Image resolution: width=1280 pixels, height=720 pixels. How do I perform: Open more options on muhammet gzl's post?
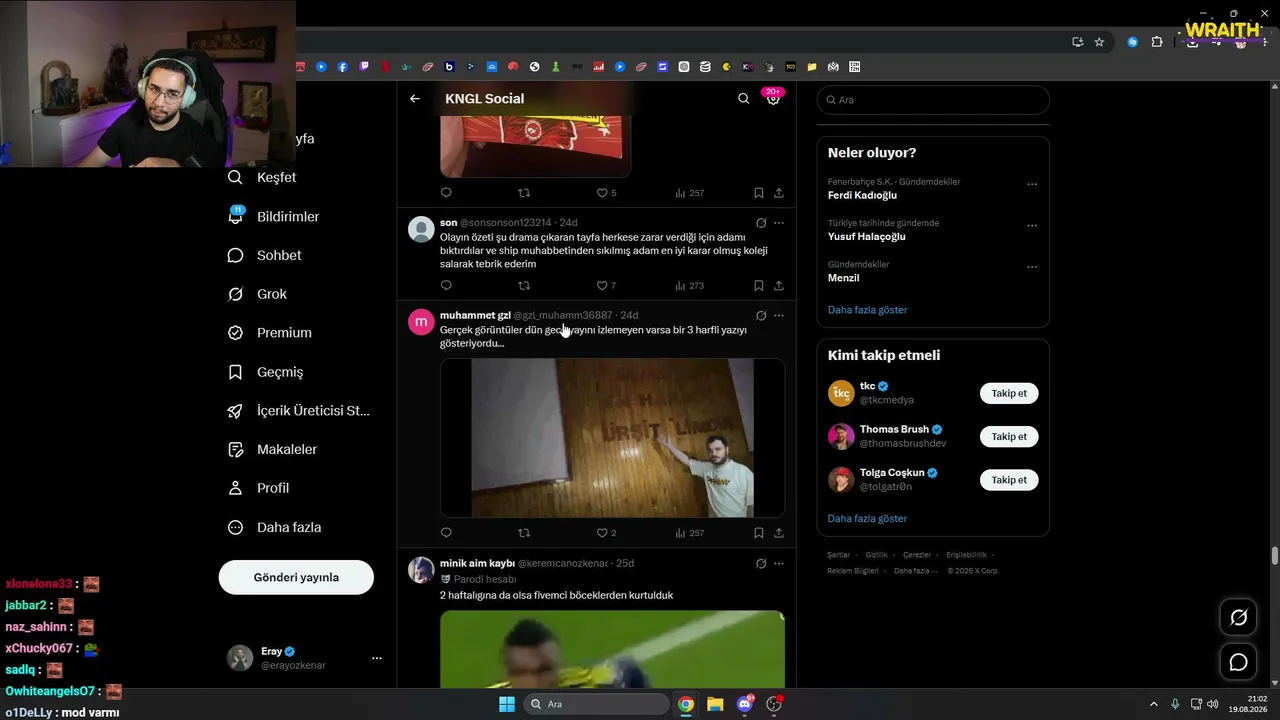click(779, 316)
